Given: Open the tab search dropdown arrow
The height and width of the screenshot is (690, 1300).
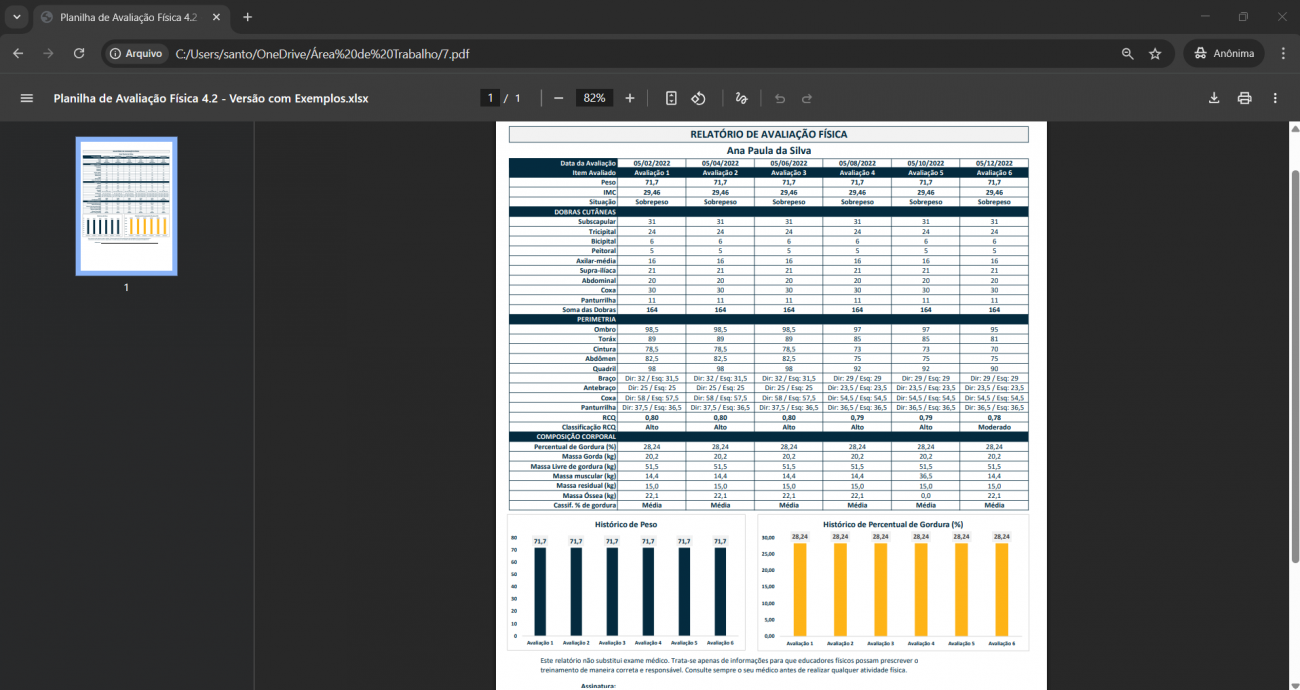Looking at the screenshot, I should [17, 17].
